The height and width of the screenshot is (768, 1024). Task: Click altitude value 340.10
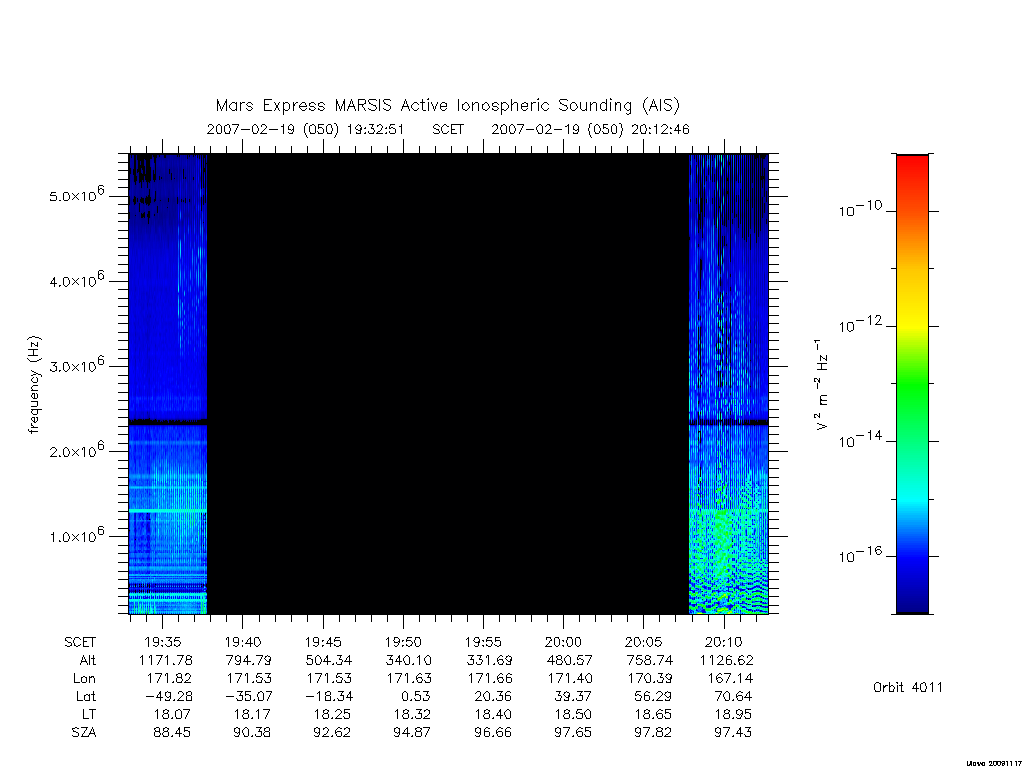(408, 660)
